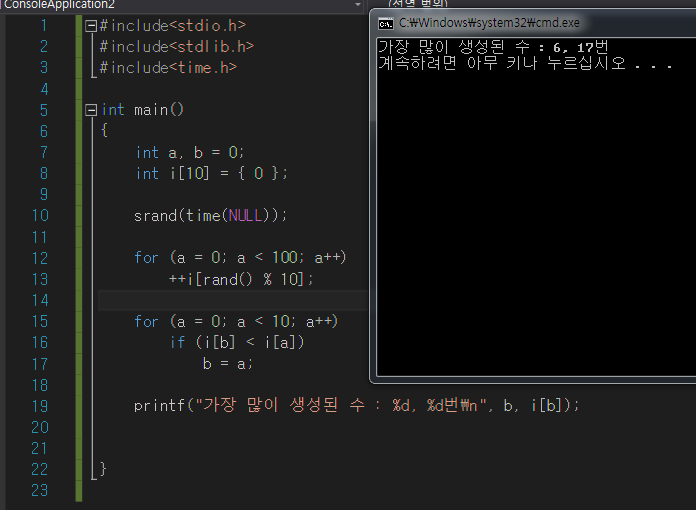Click line number 10 in the gutter
The width and height of the screenshot is (696, 510).
[40, 215]
